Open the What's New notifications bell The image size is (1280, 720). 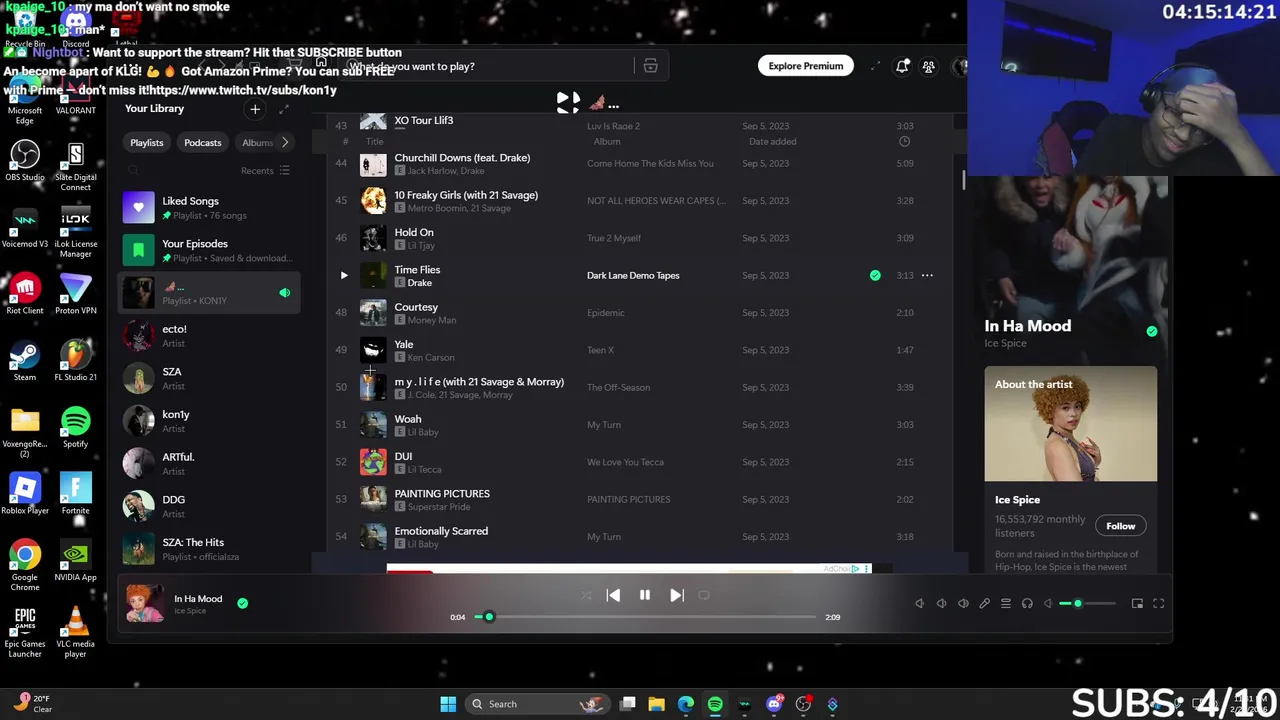pyautogui.click(x=902, y=66)
